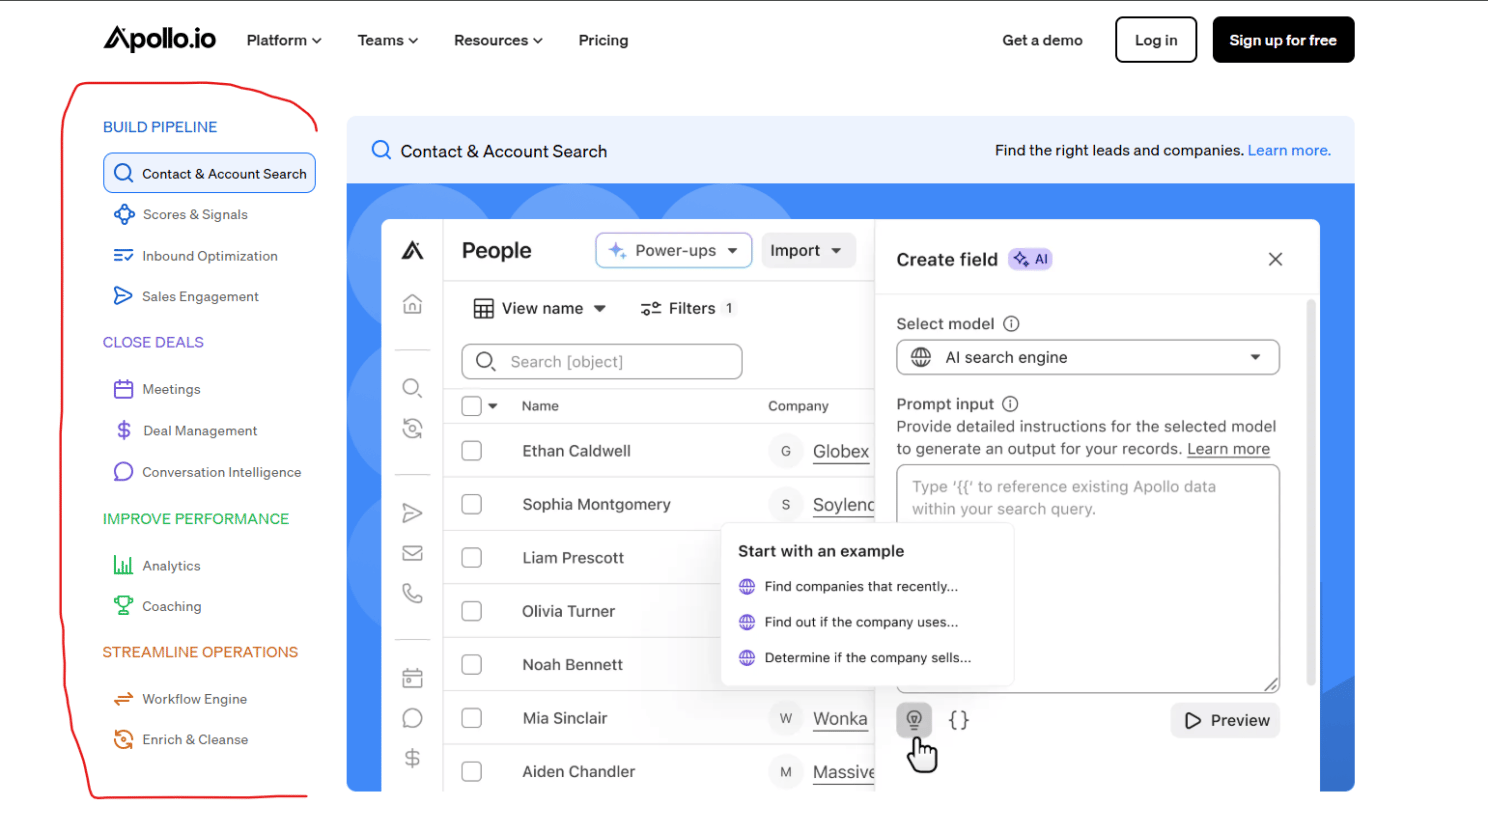Viewport: 1488px width, 833px height.
Task: Click the Prompt input info icon
Action: tap(1010, 404)
